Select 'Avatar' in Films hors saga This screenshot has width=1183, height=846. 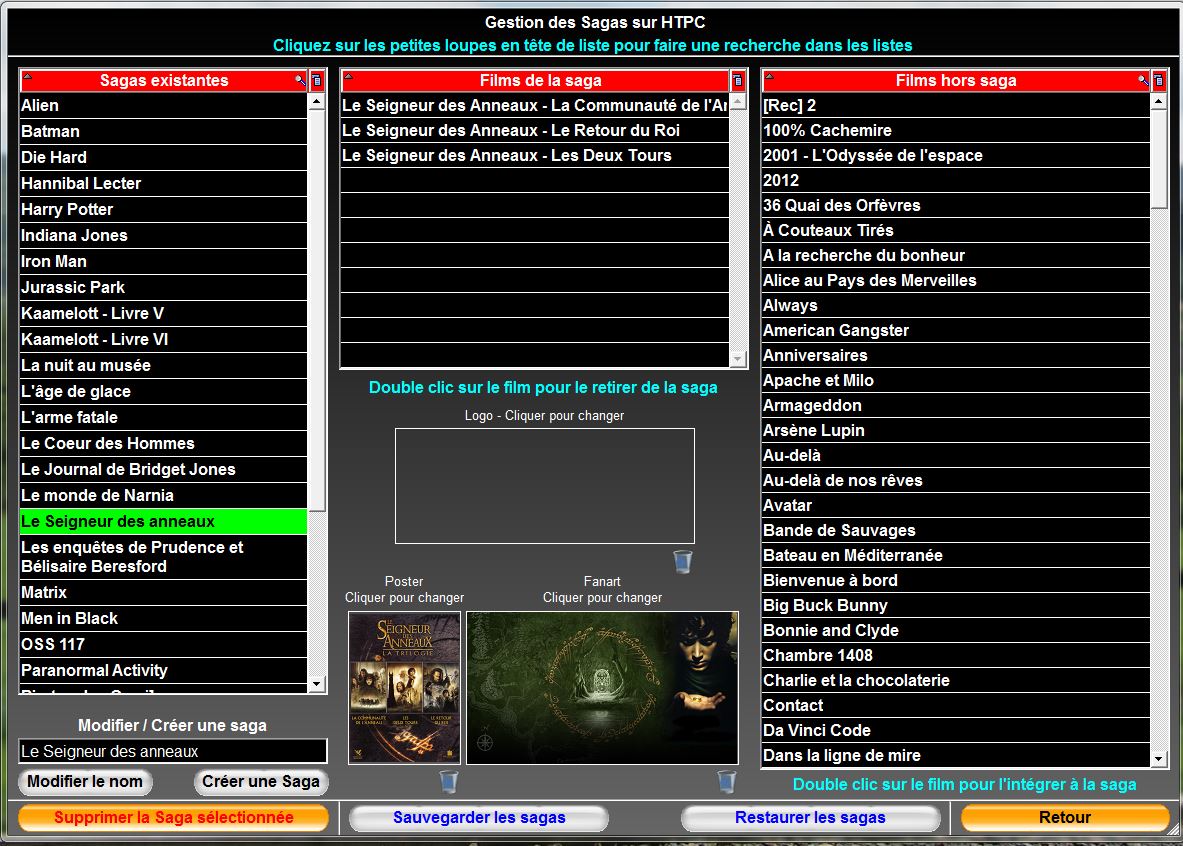click(x=956, y=506)
